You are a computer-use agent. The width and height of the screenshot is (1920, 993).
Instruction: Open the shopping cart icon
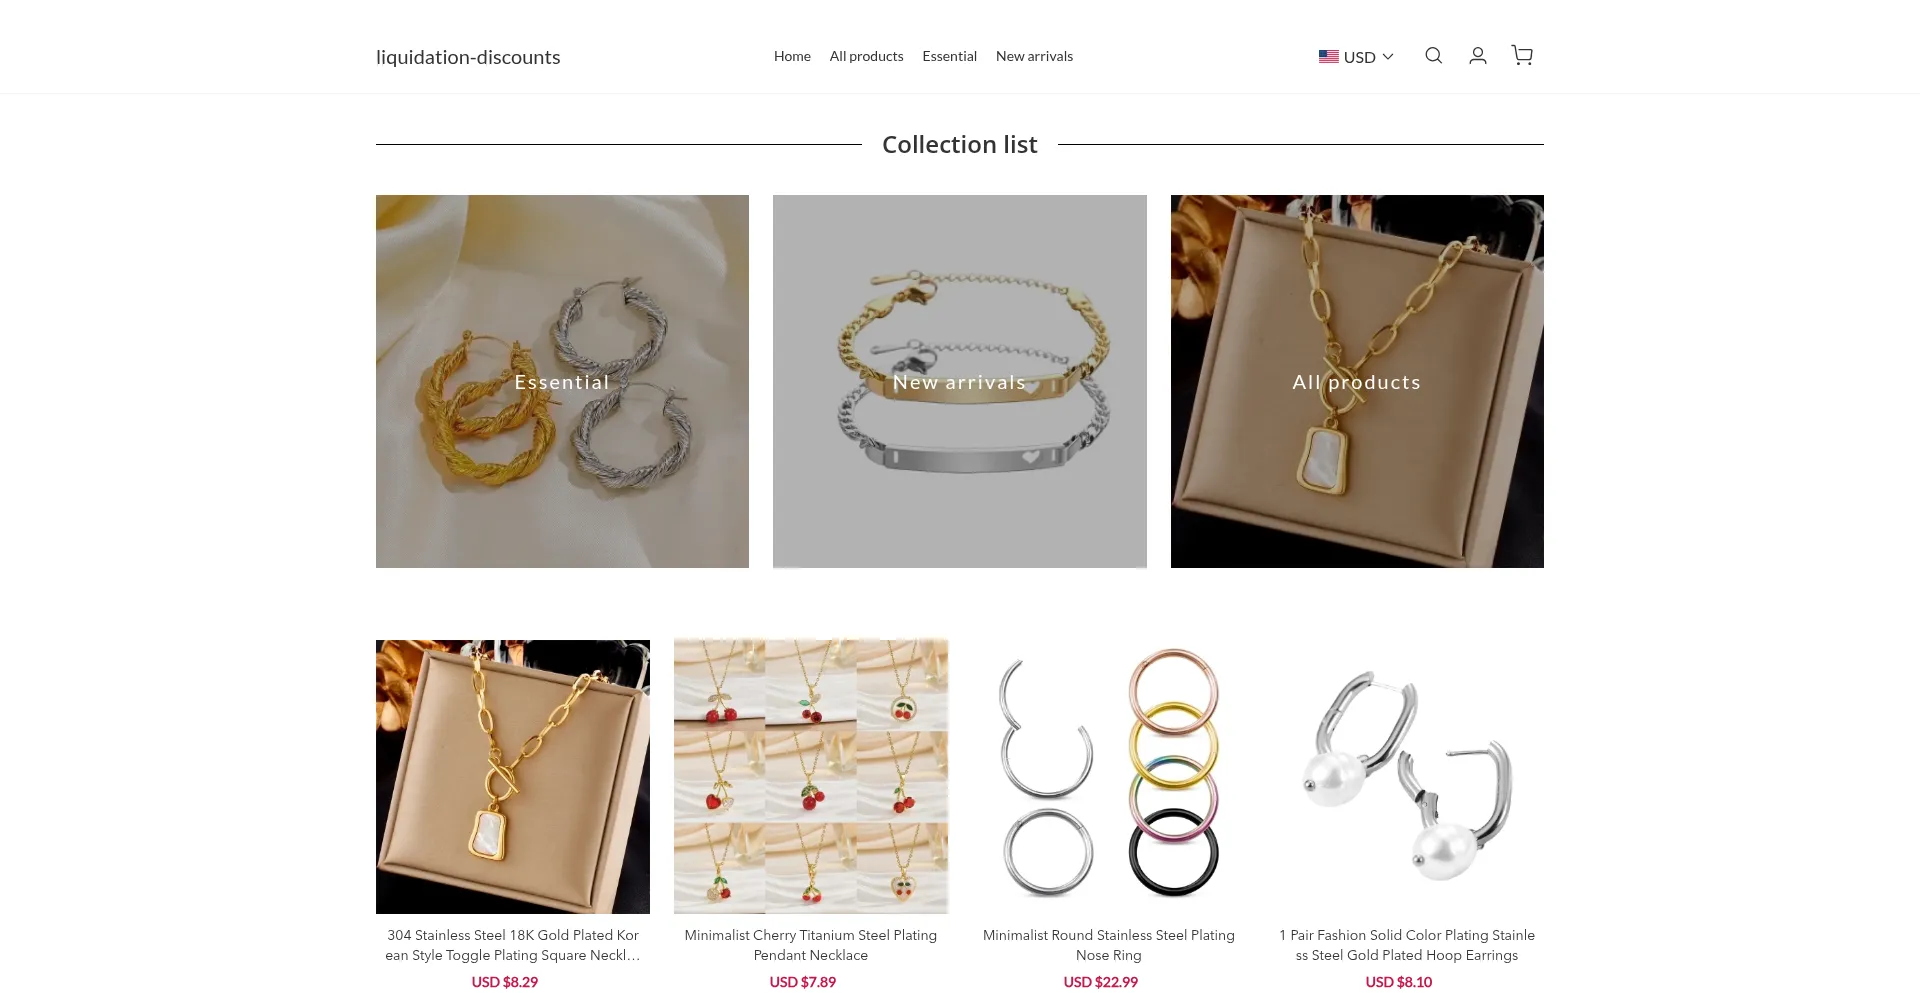(x=1522, y=56)
